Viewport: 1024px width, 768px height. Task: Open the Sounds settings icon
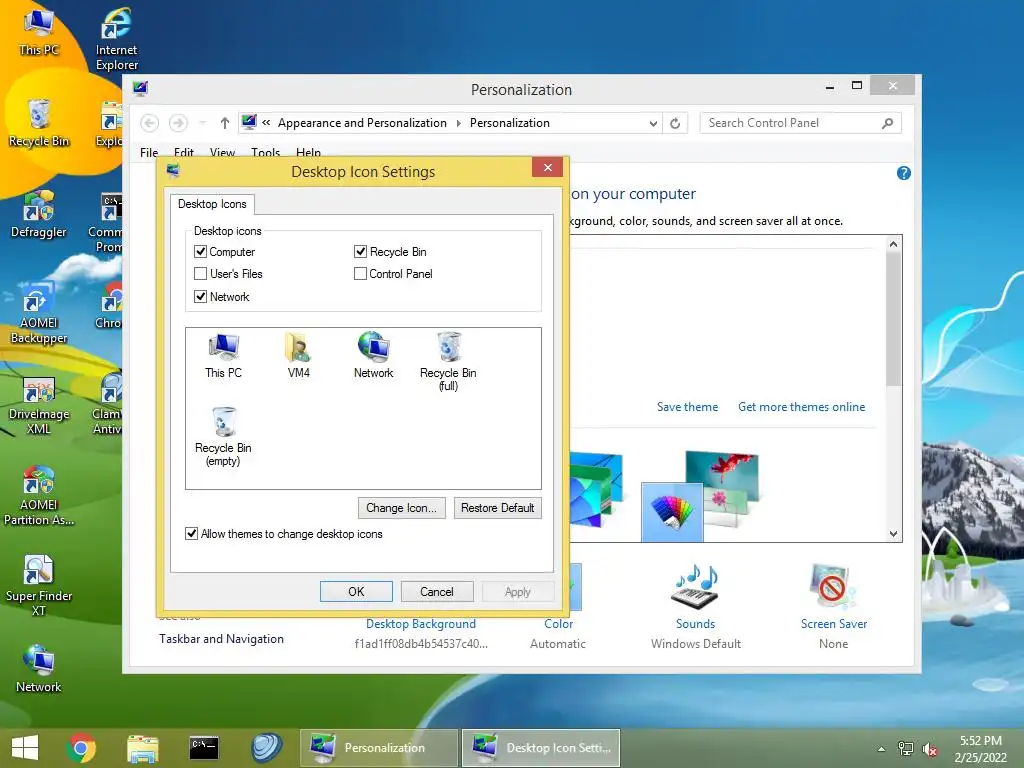click(x=695, y=587)
